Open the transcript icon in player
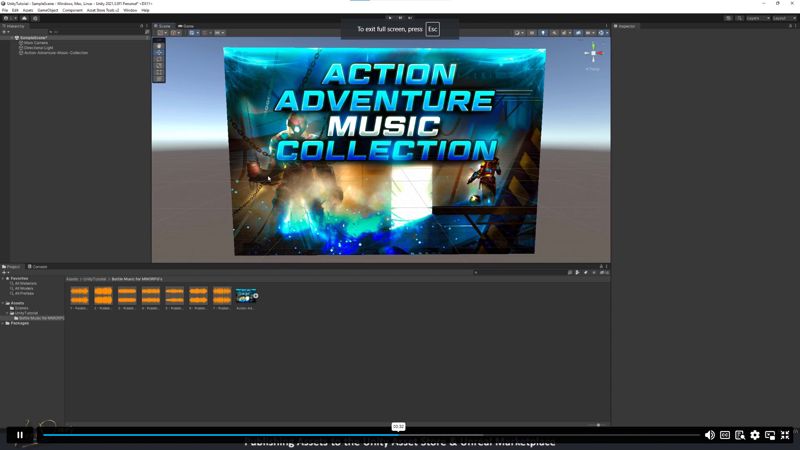The height and width of the screenshot is (450, 800). pos(740,435)
